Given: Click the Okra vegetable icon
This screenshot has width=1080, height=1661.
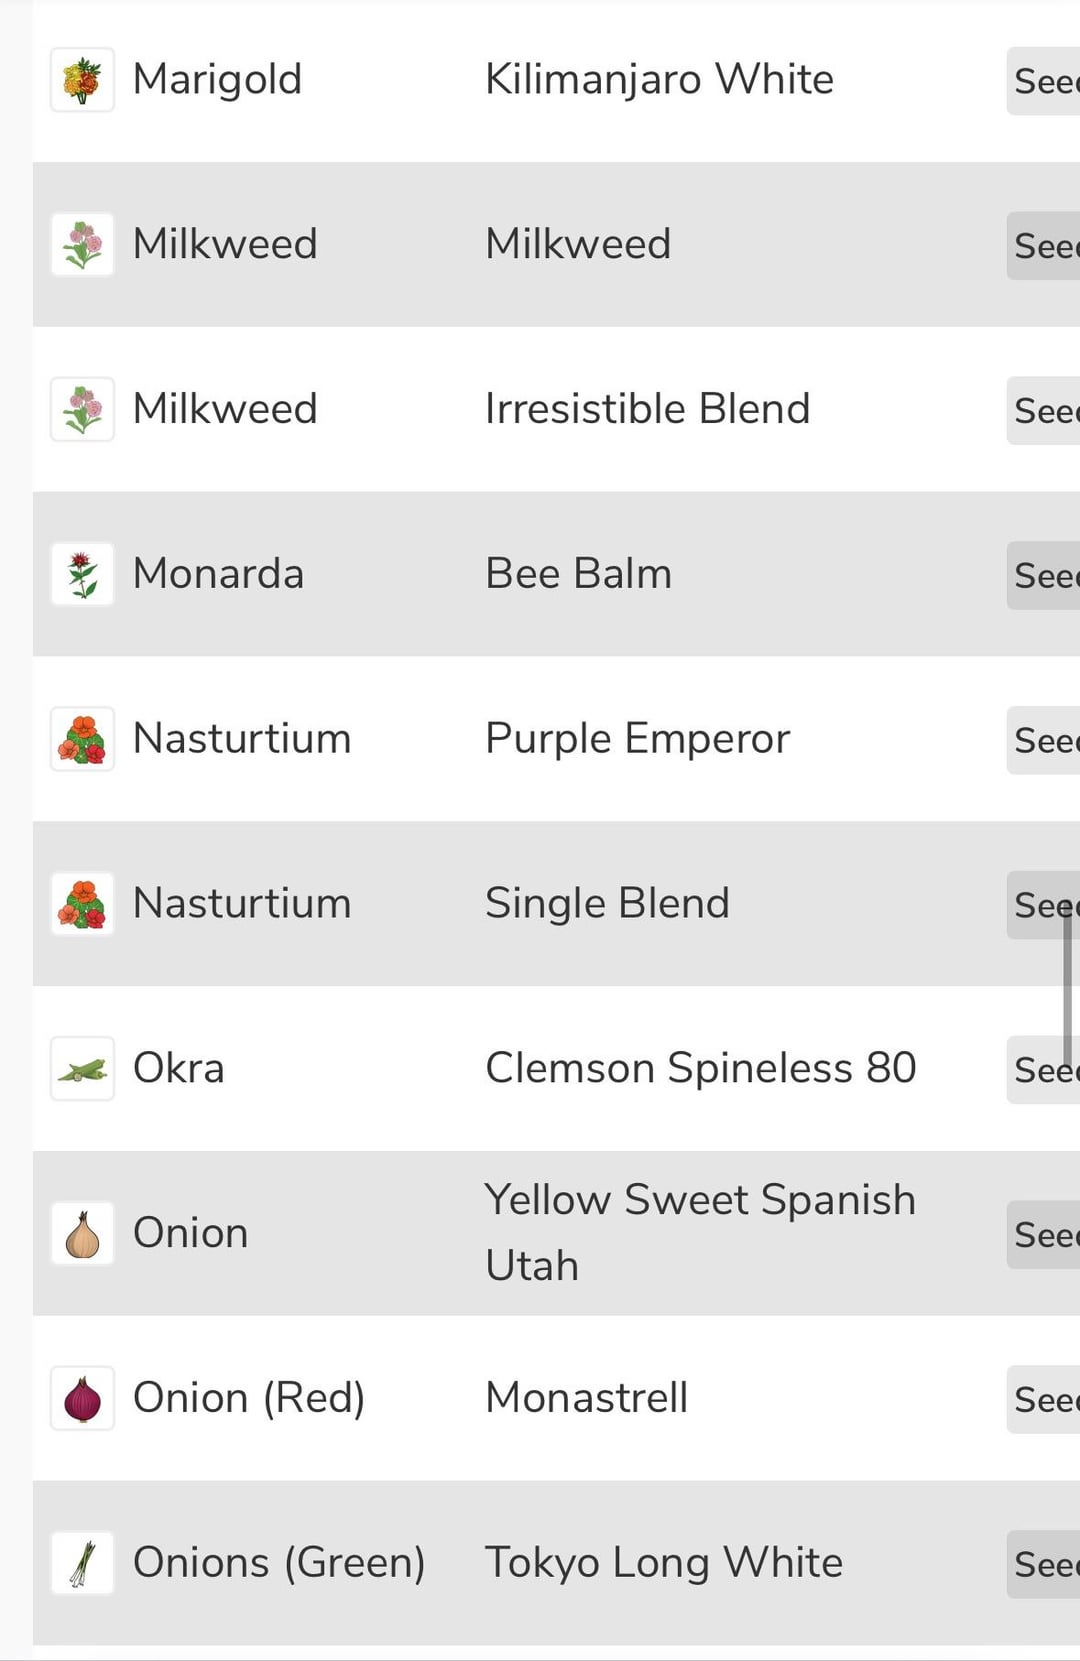Looking at the screenshot, I should [x=82, y=1069].
